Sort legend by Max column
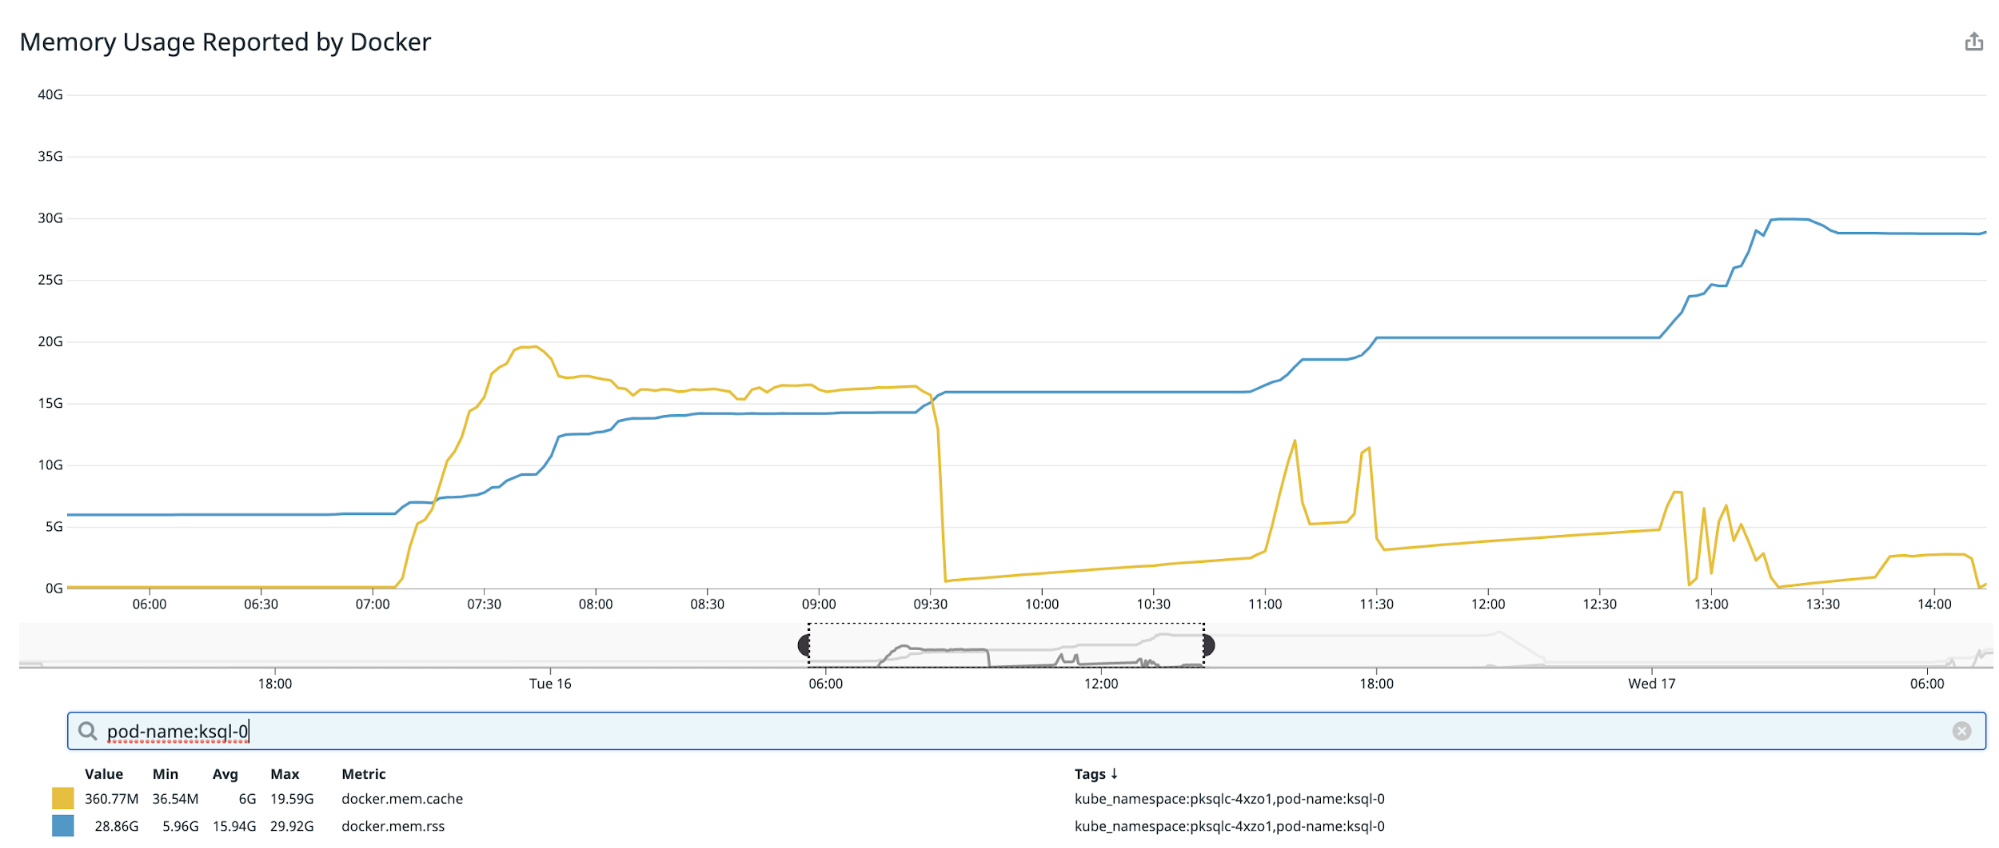 point(284,774)
